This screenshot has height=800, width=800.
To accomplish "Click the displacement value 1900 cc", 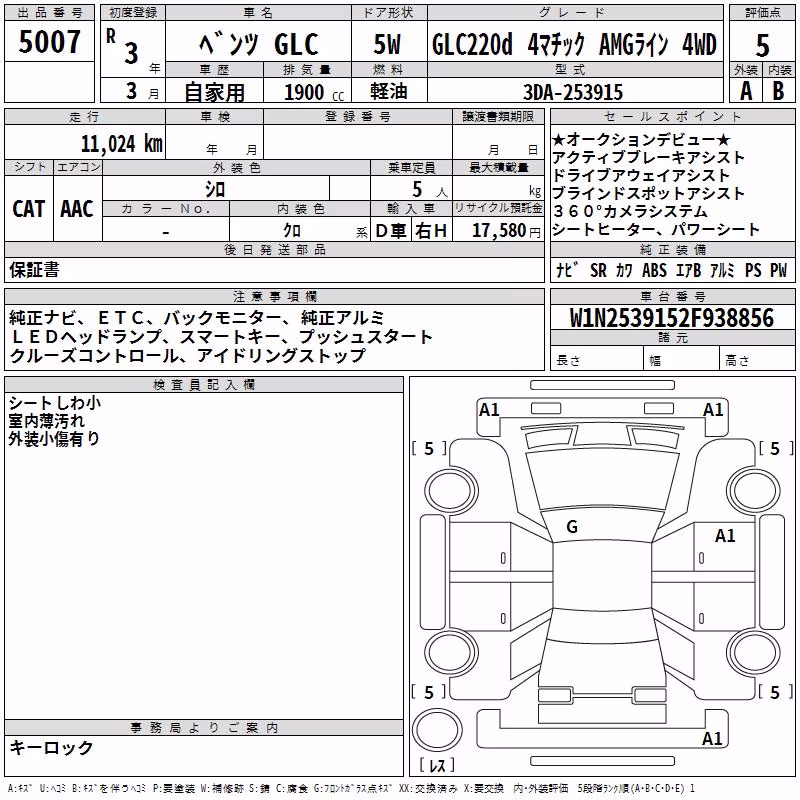I will [x=314, y=93].
